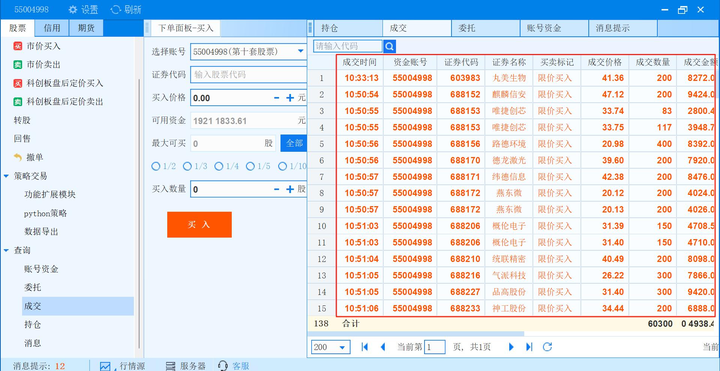This screenshot has width=720, height=371.
Task: Decrease 买入数量 with minus button
Action: [x=276, y=189]
